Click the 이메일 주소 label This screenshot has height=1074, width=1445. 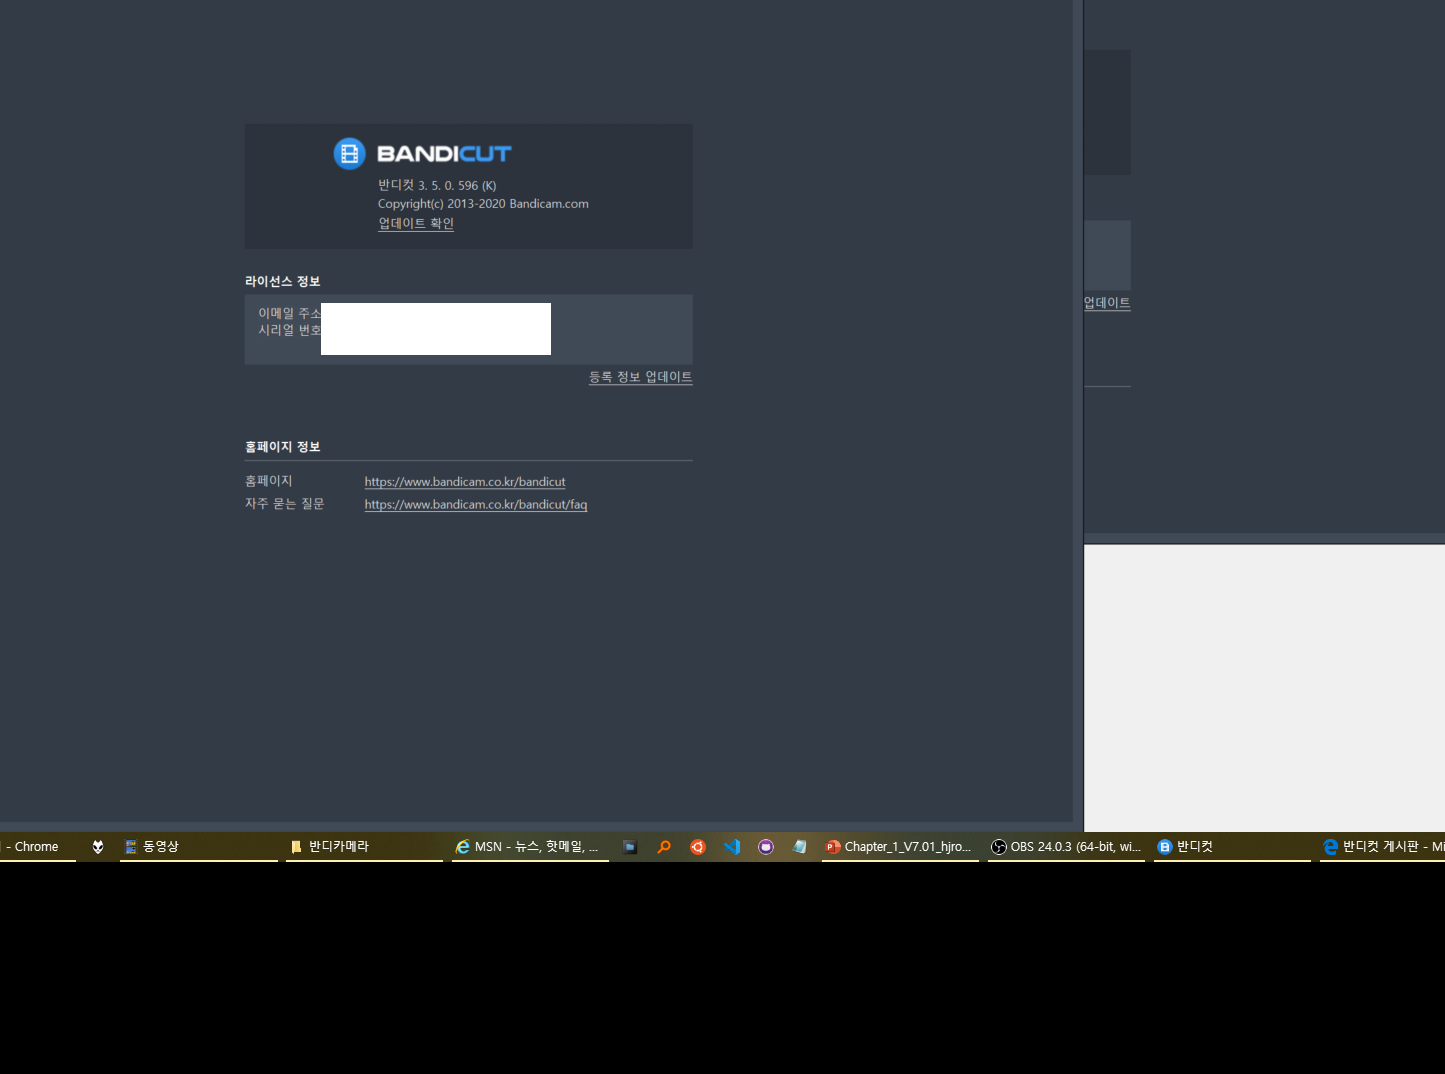point(290,313)
